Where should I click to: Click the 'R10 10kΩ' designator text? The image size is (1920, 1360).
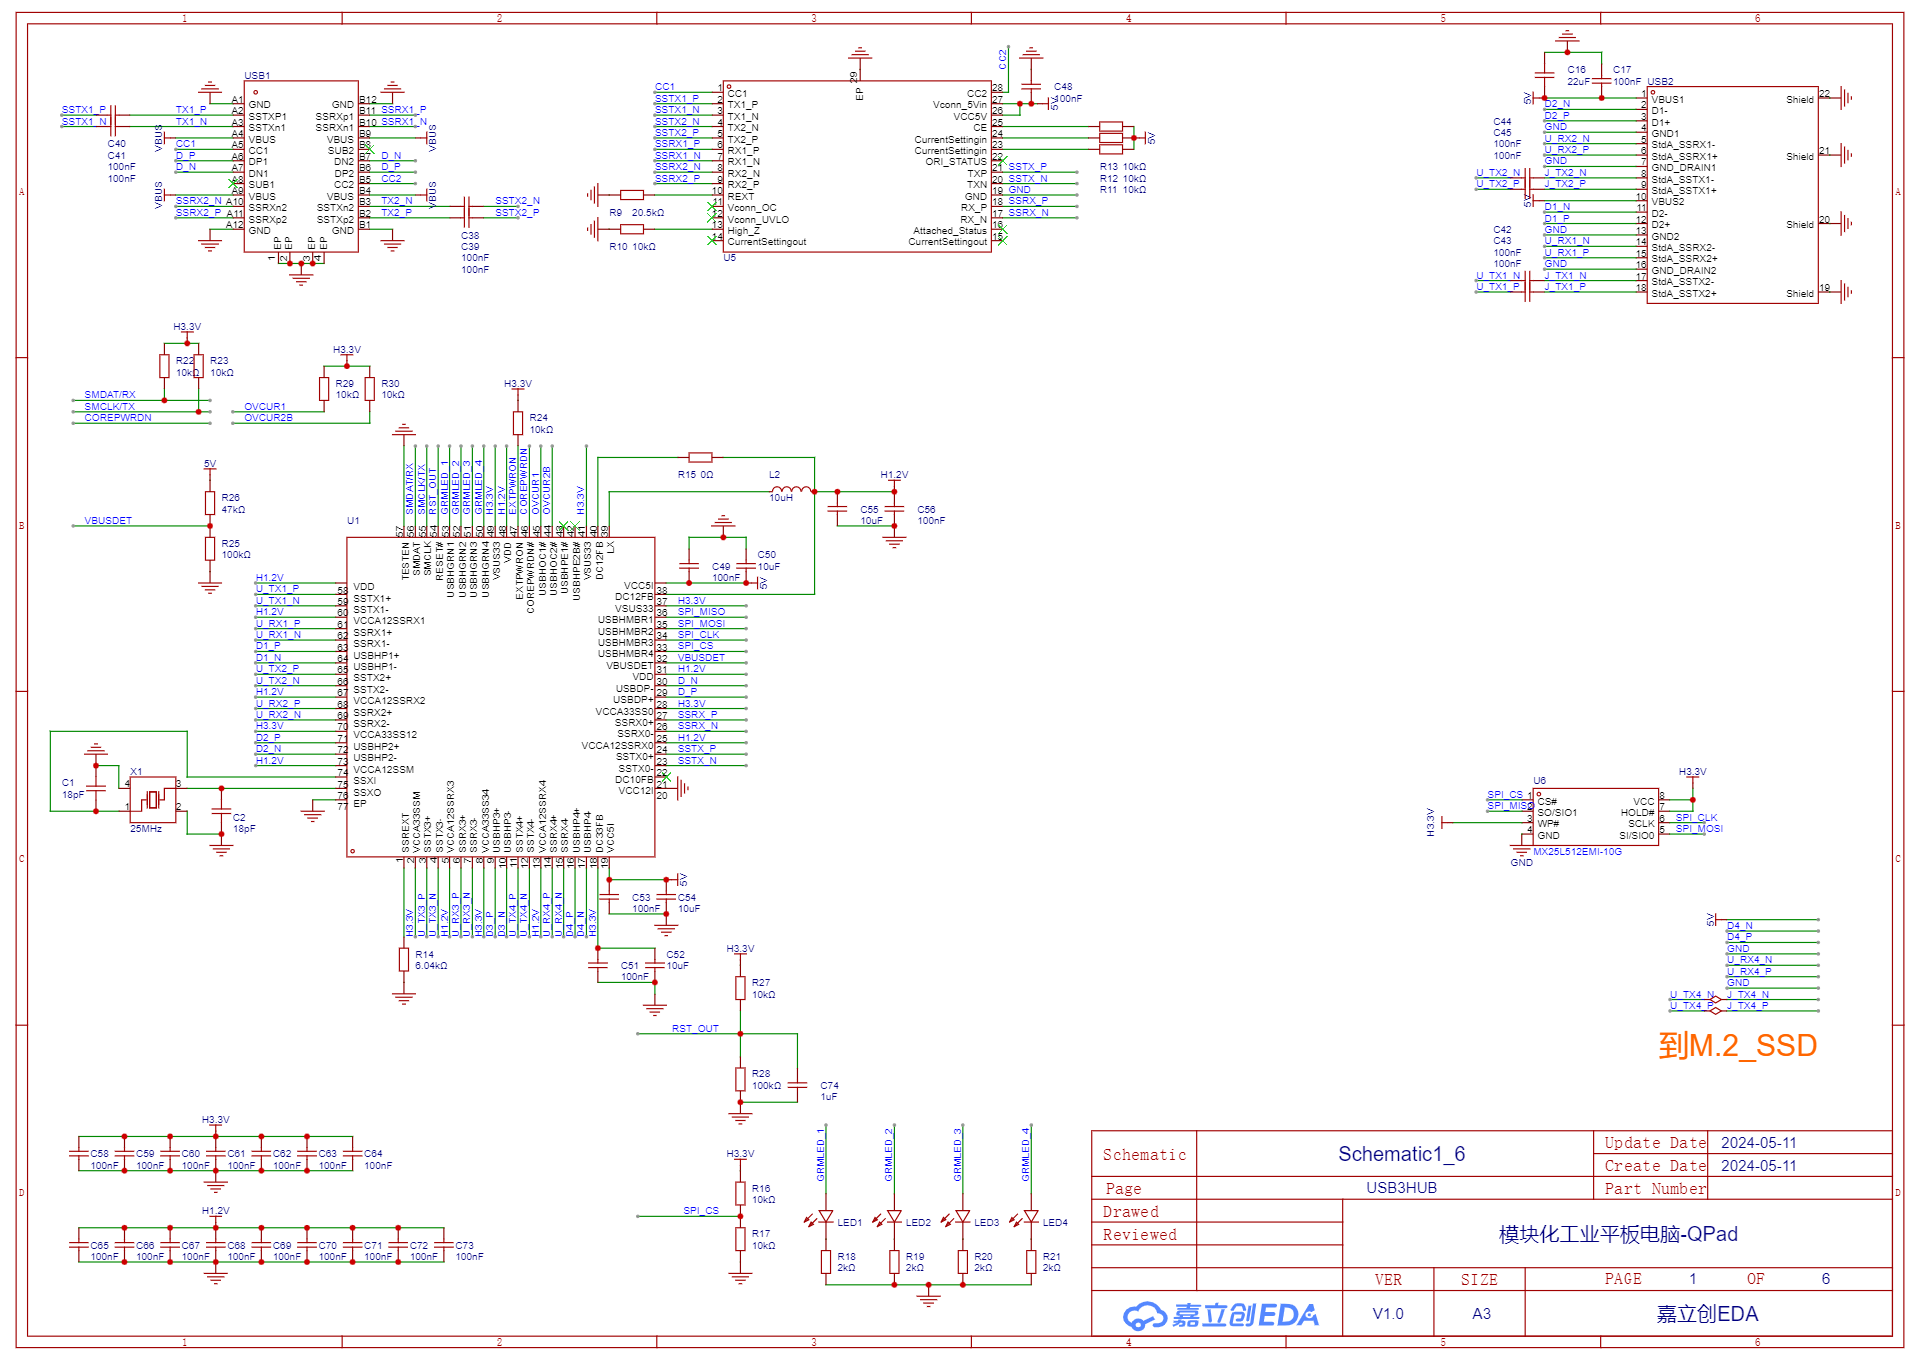coord(632,247)
